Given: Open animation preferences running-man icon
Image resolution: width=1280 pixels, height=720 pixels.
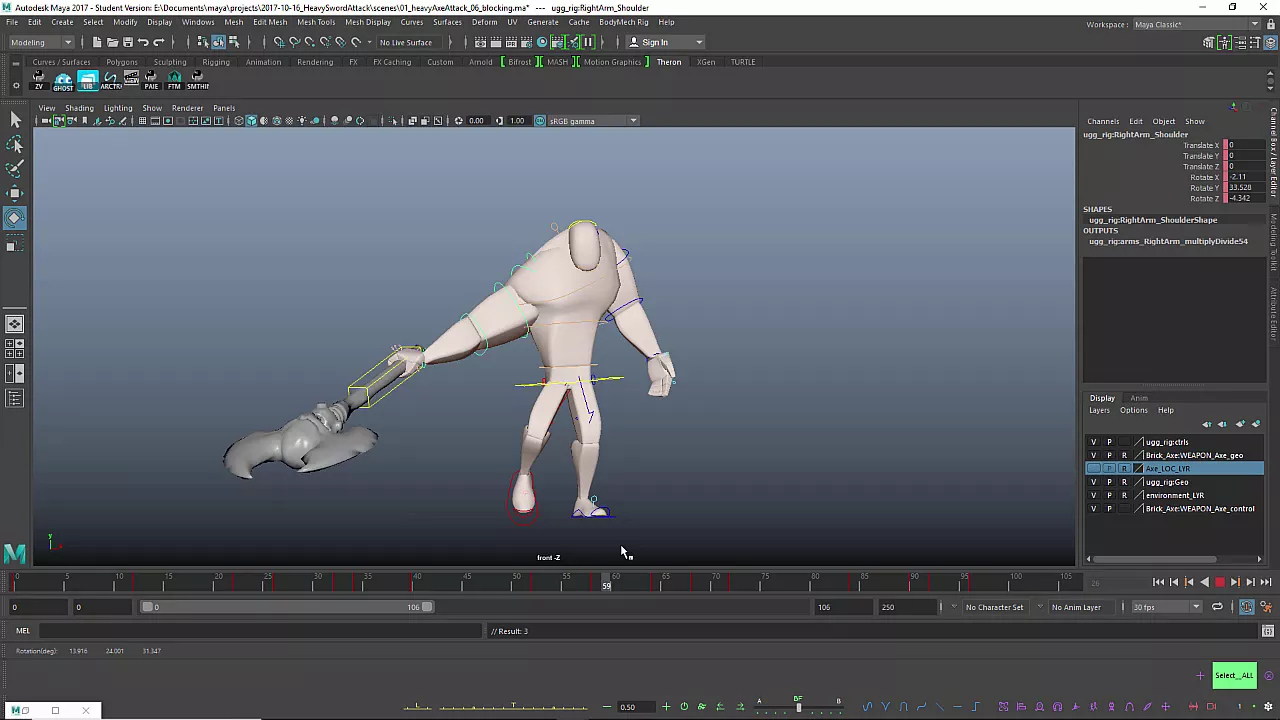Looking at the screenshot, I should (1267, 607).
